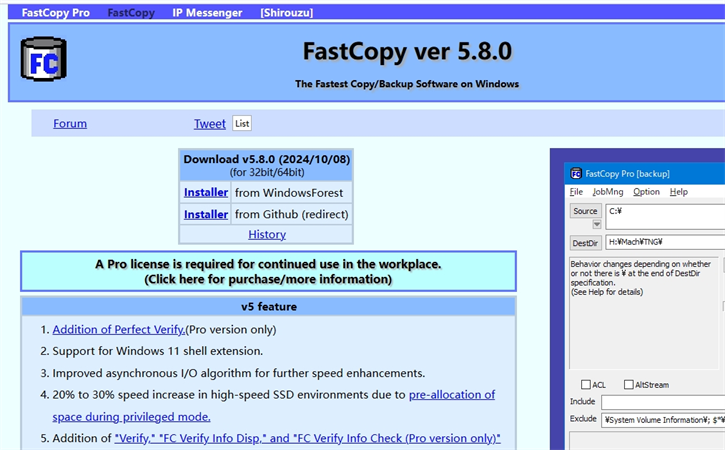Click the DestDir button
725x450 pixels.
point(585,243)
